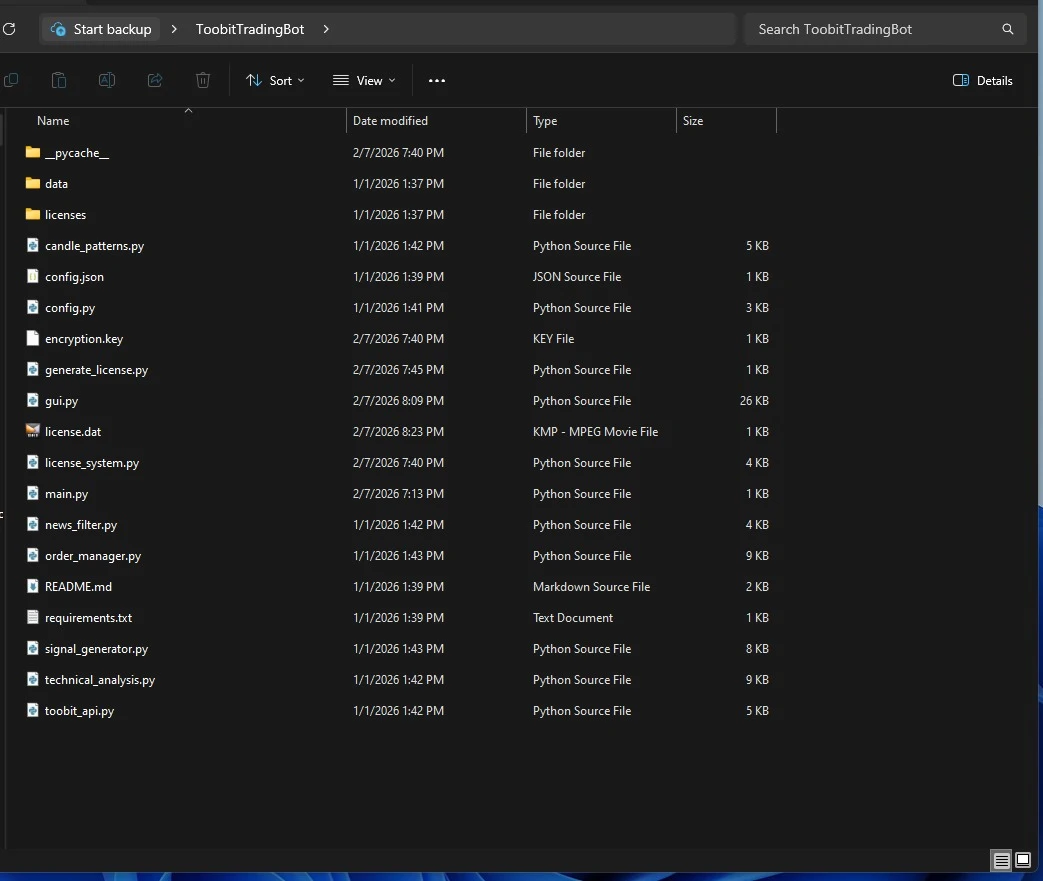Open the View dropdown
The width and height of the screenshot is (1043, 881).
click(364, 81)
